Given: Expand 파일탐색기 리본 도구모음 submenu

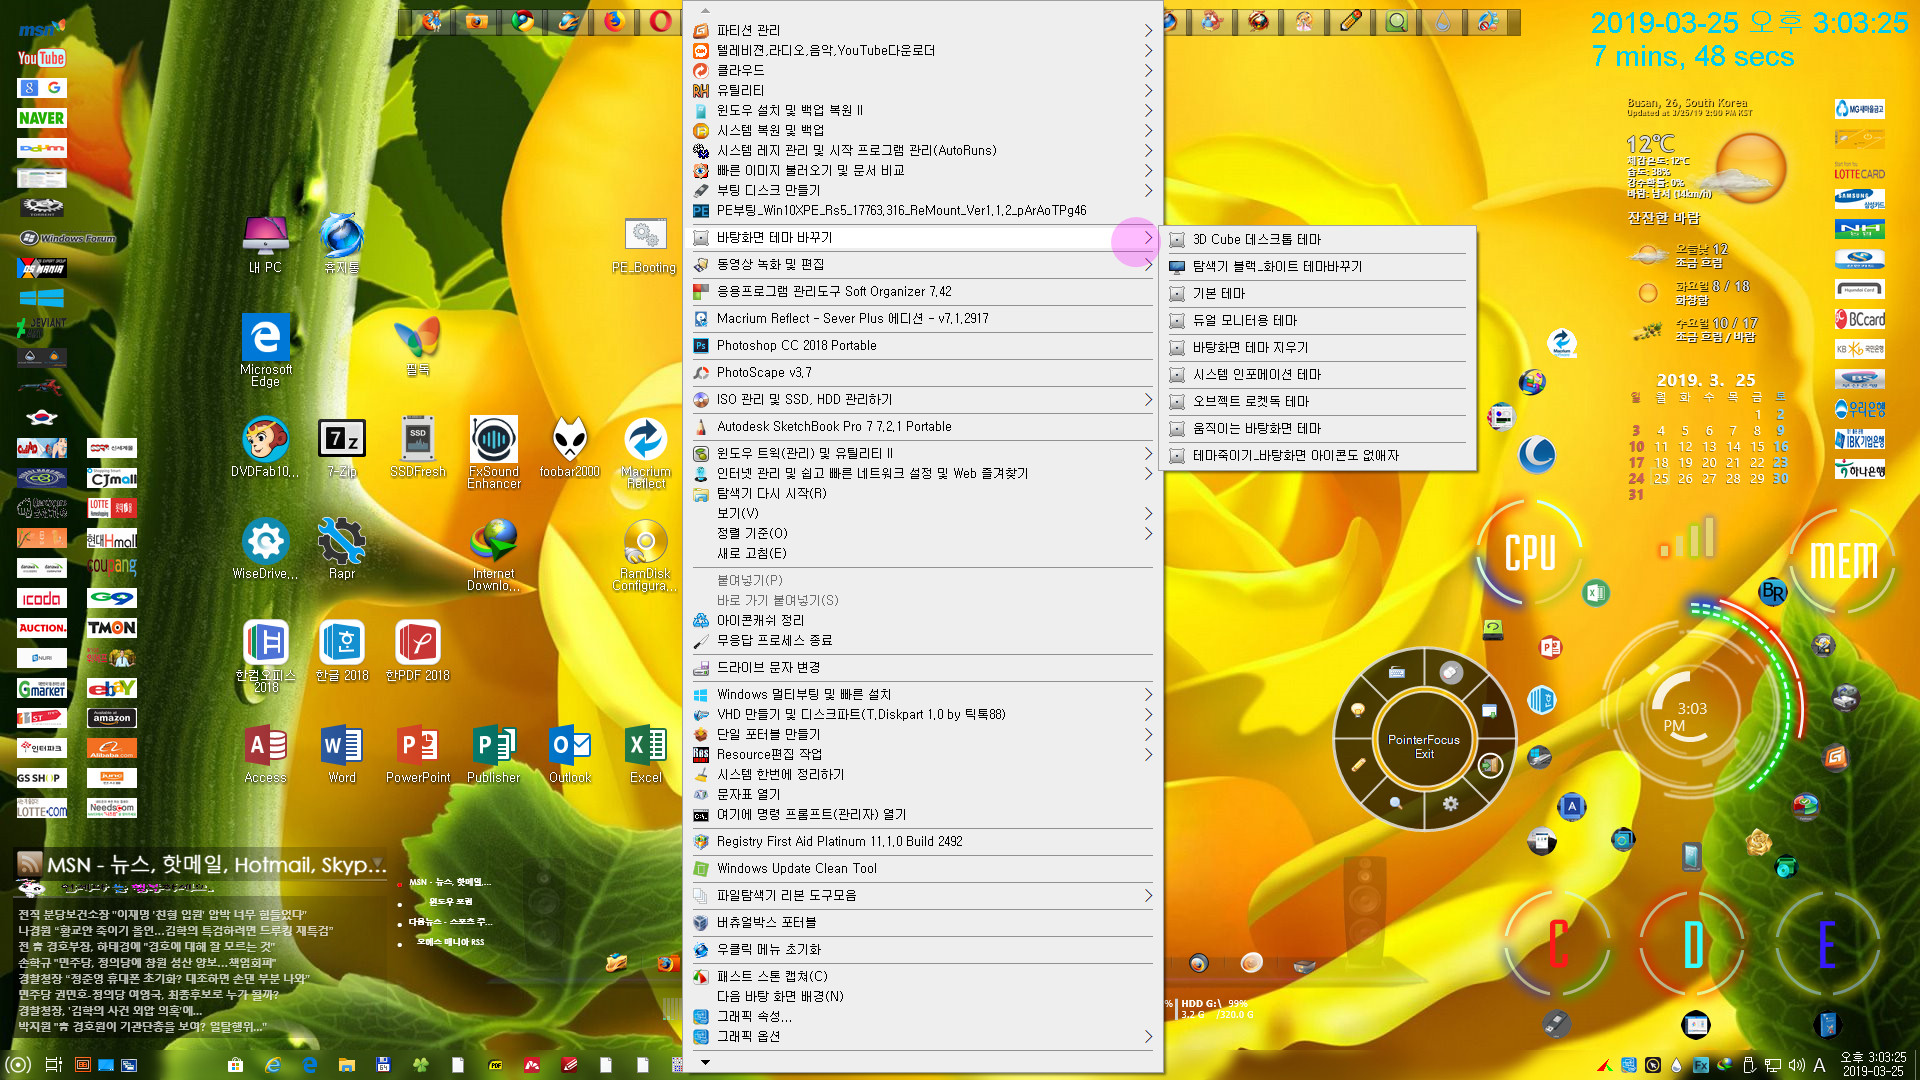Looking at the screenshot, I should click(x=922, y=895).
